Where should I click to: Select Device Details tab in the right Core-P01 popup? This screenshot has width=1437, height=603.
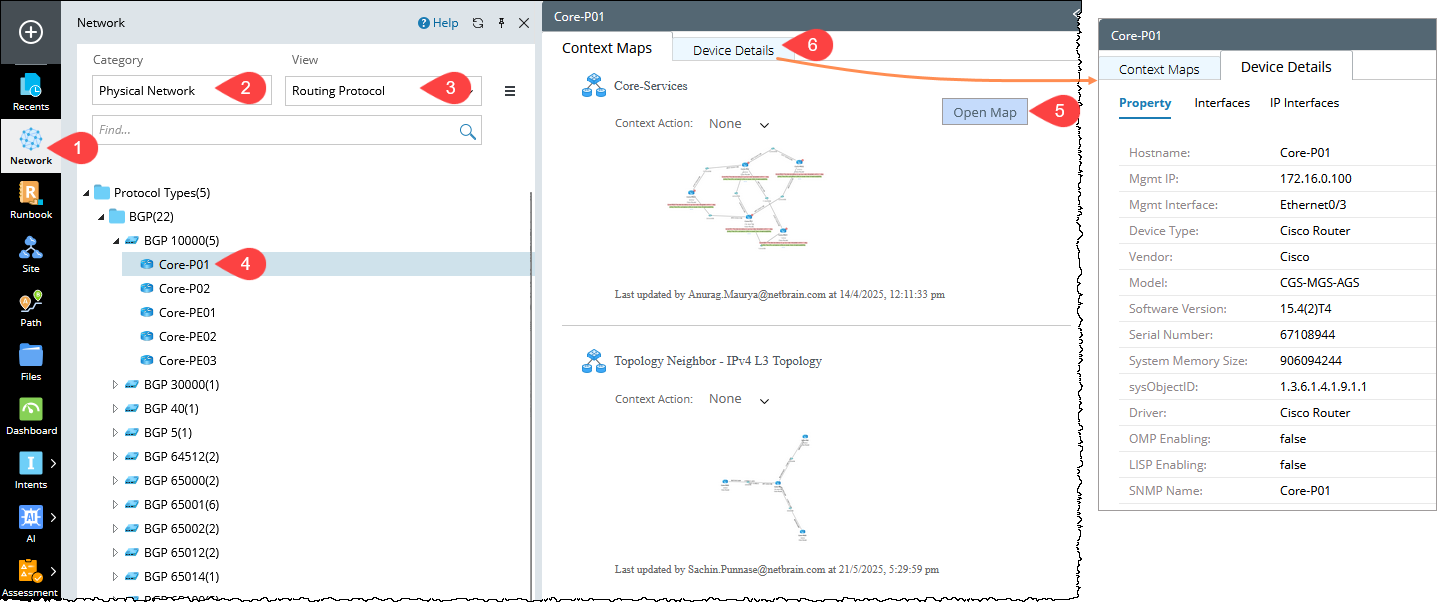1286,67
